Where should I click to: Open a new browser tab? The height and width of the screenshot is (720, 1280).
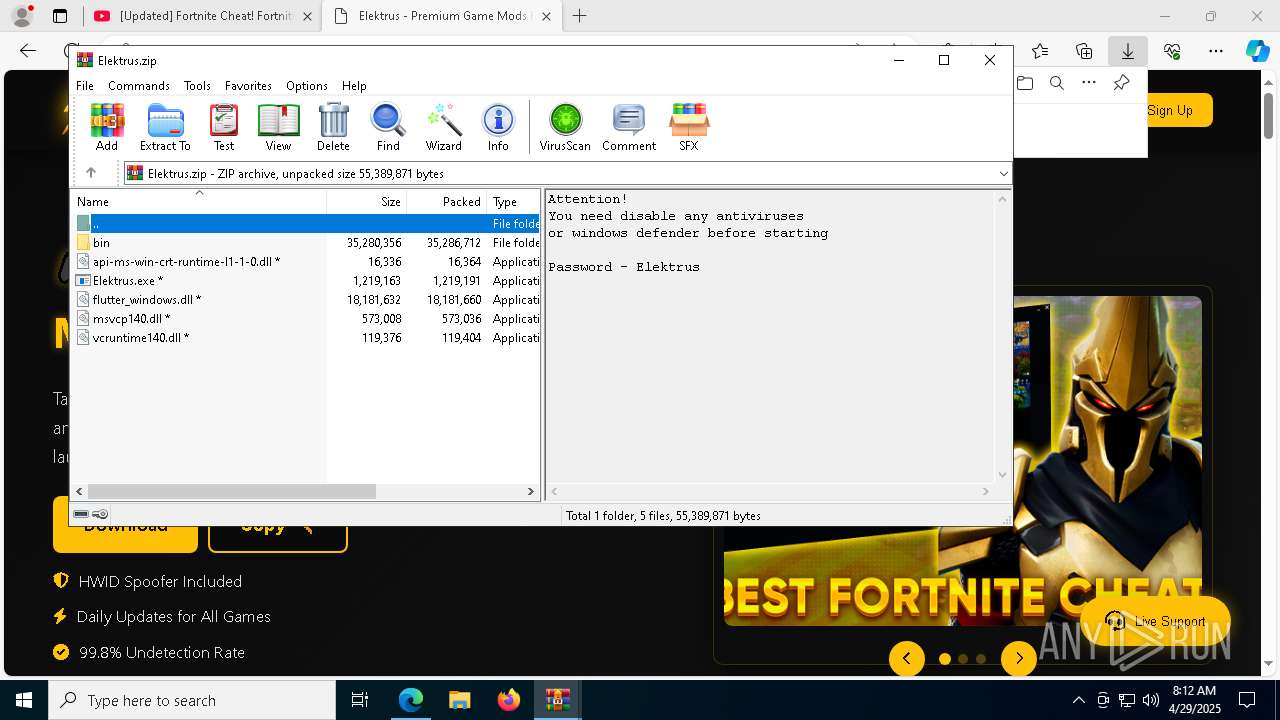pos(579,16)
